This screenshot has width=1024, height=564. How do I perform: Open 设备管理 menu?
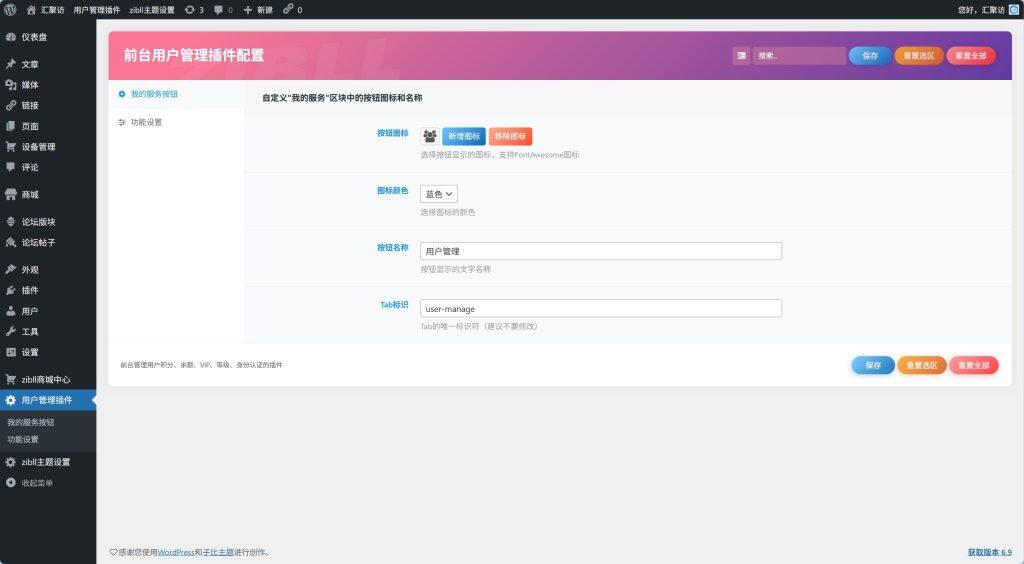(x=48, y=147)
